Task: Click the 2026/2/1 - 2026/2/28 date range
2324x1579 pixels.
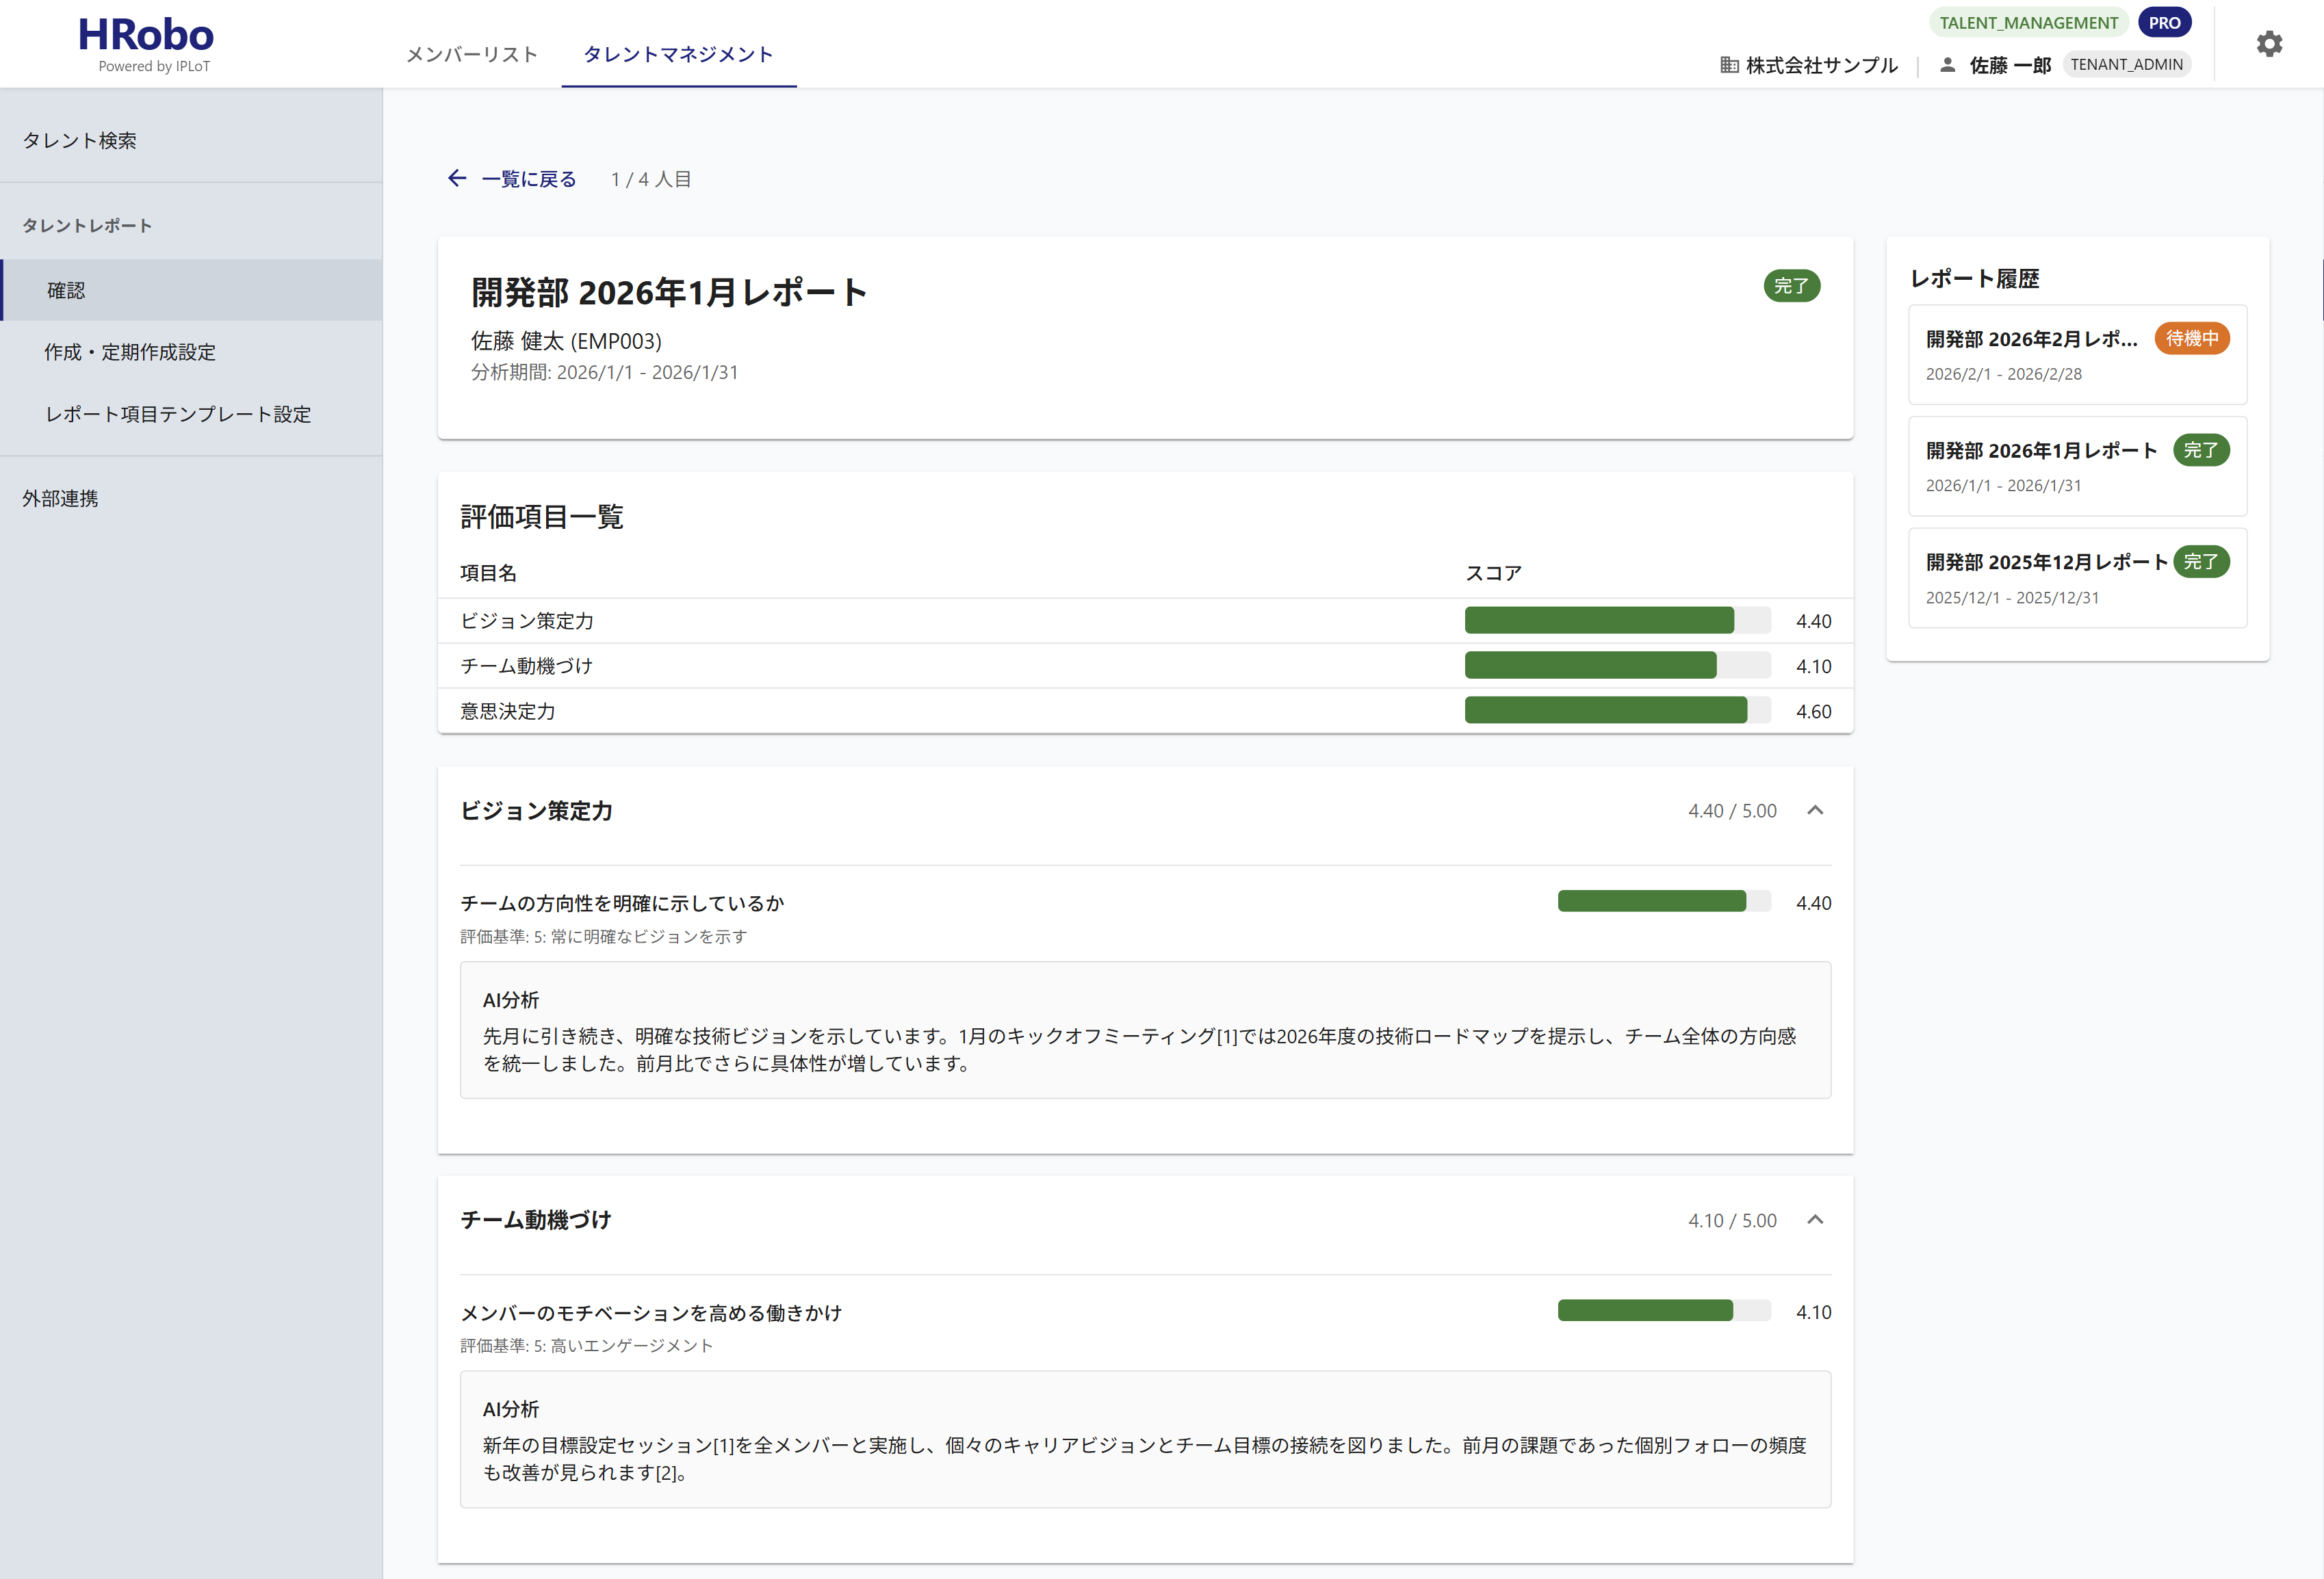Action: pos(2003,374)
